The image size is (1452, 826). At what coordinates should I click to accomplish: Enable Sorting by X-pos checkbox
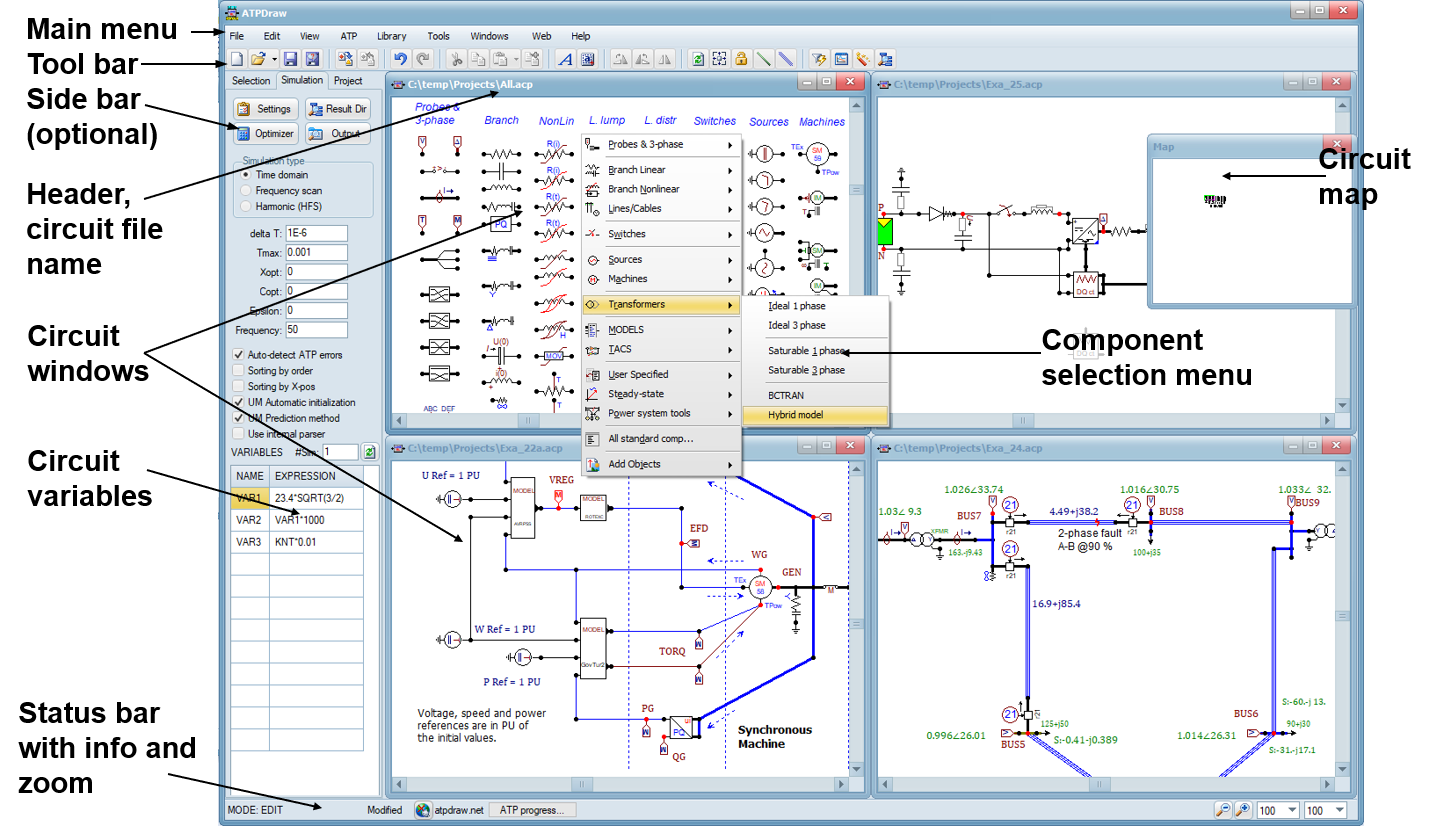pyautogui.click(x=238, y=386)
